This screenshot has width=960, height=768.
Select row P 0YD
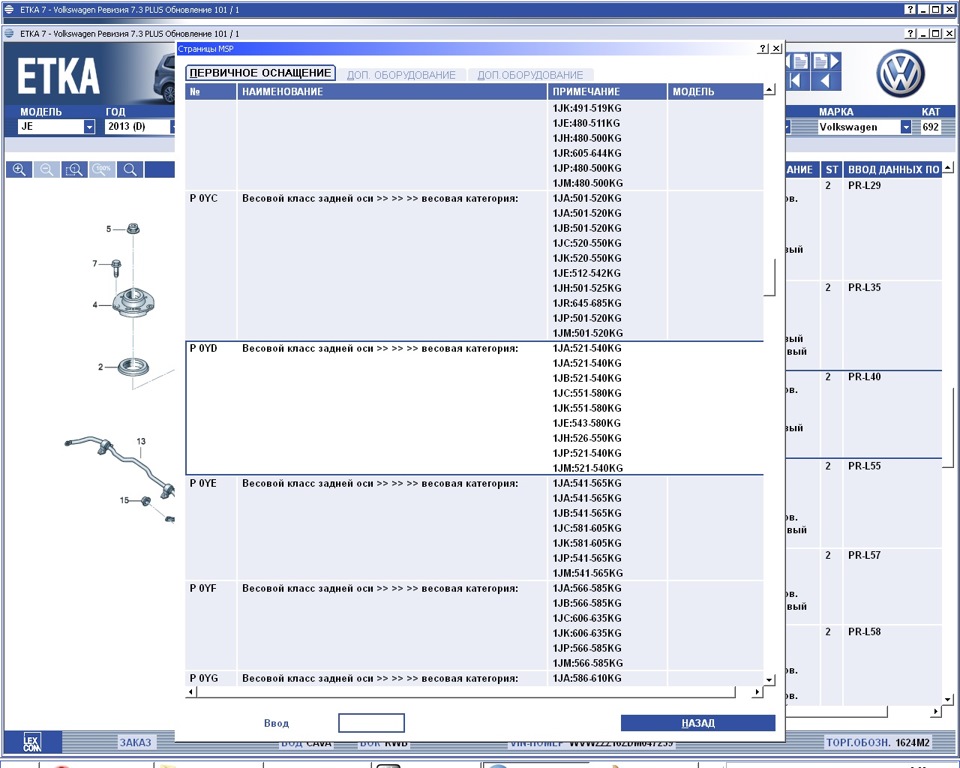coord(474,408)
